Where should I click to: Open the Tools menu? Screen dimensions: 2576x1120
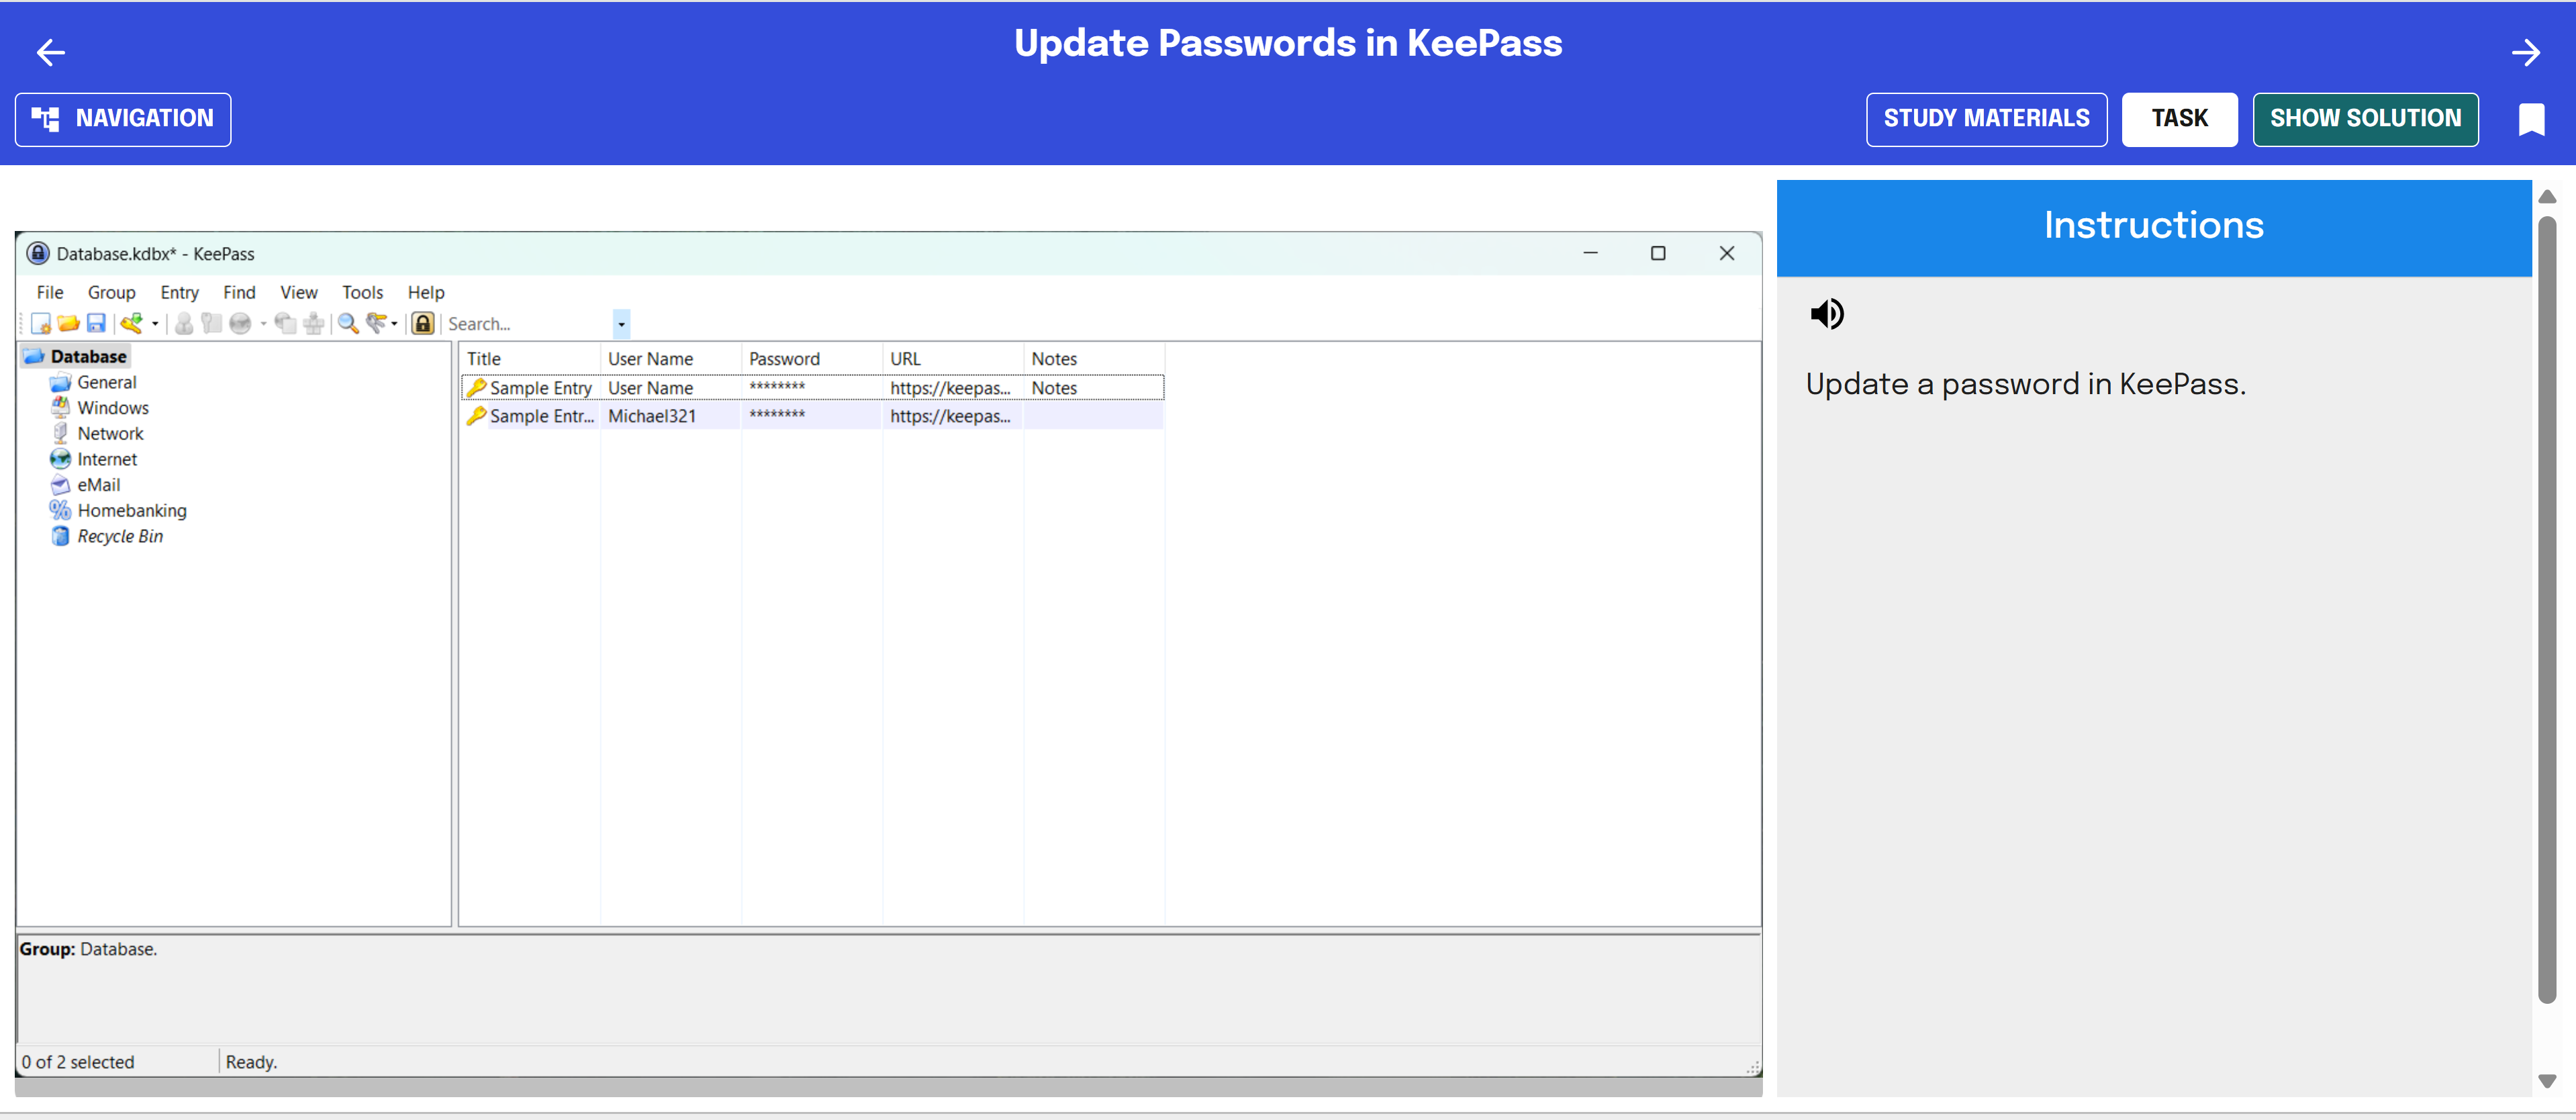point(363,292)
